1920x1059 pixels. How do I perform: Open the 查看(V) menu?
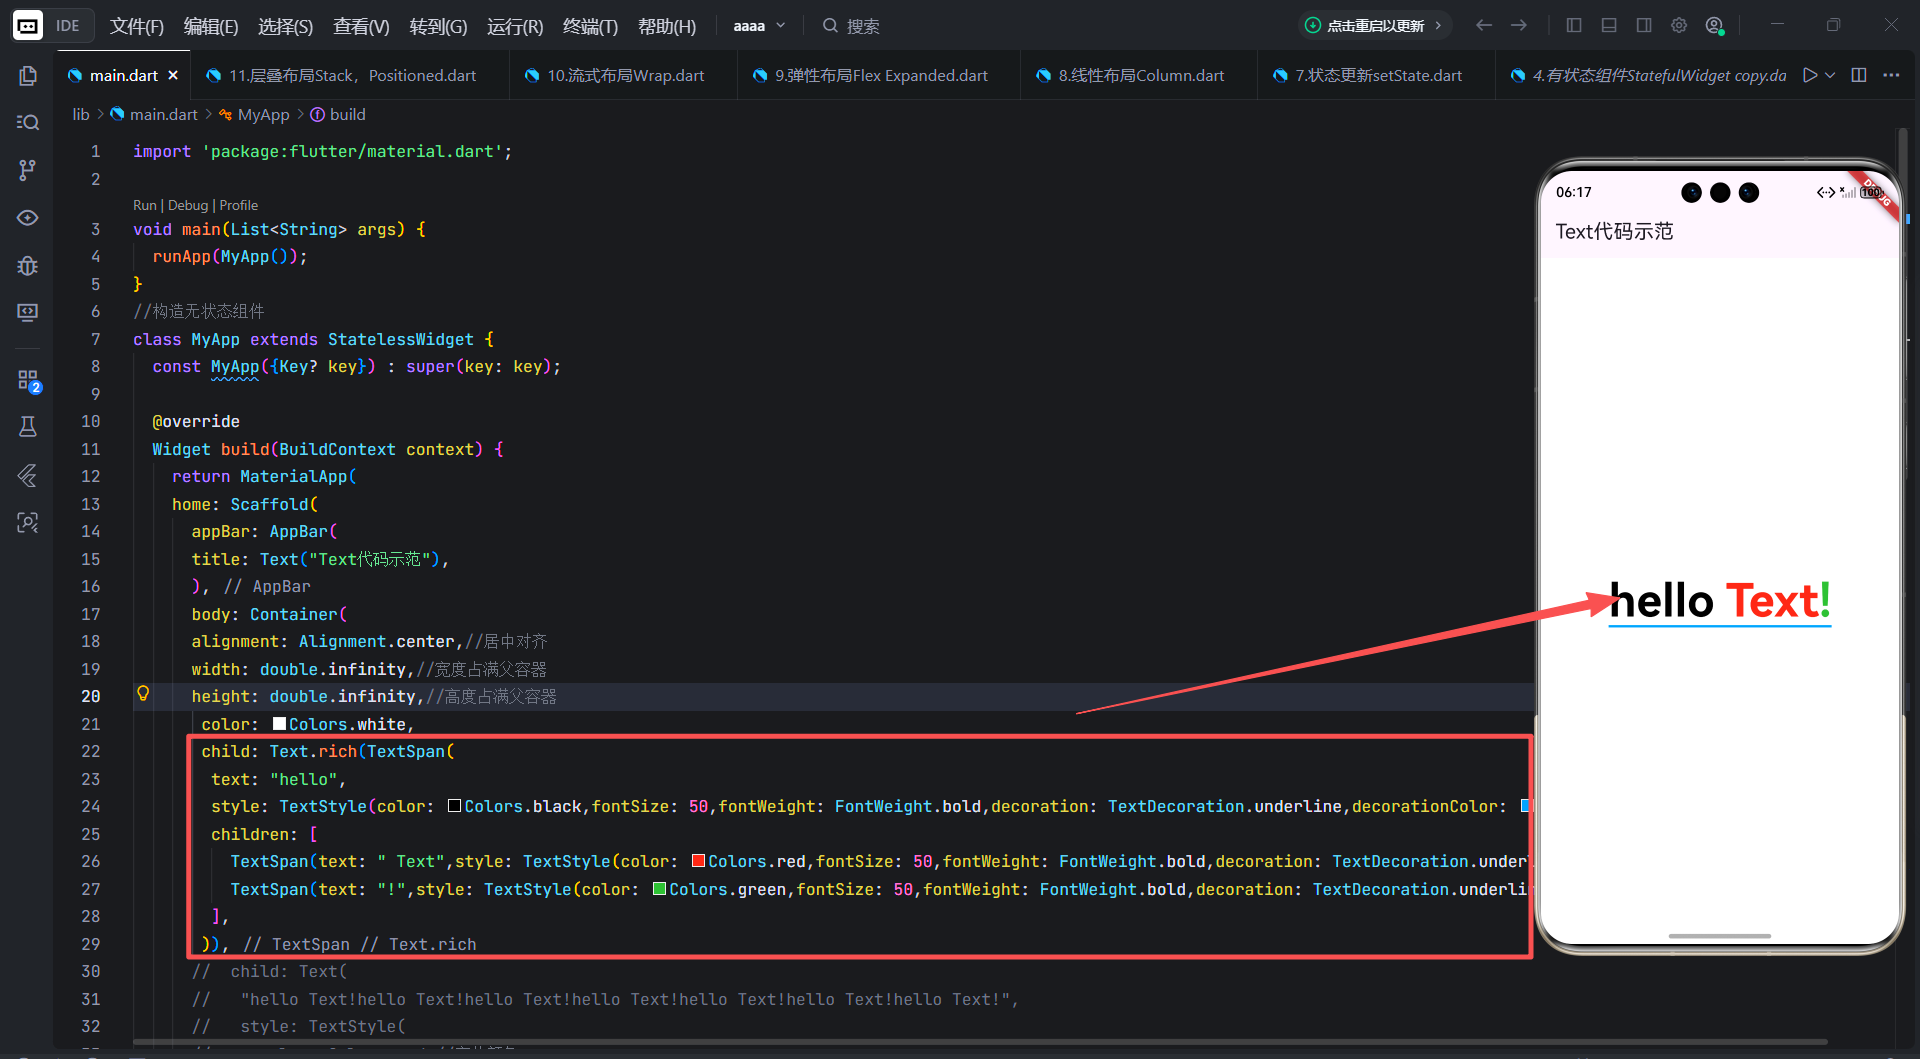(361, 26)
